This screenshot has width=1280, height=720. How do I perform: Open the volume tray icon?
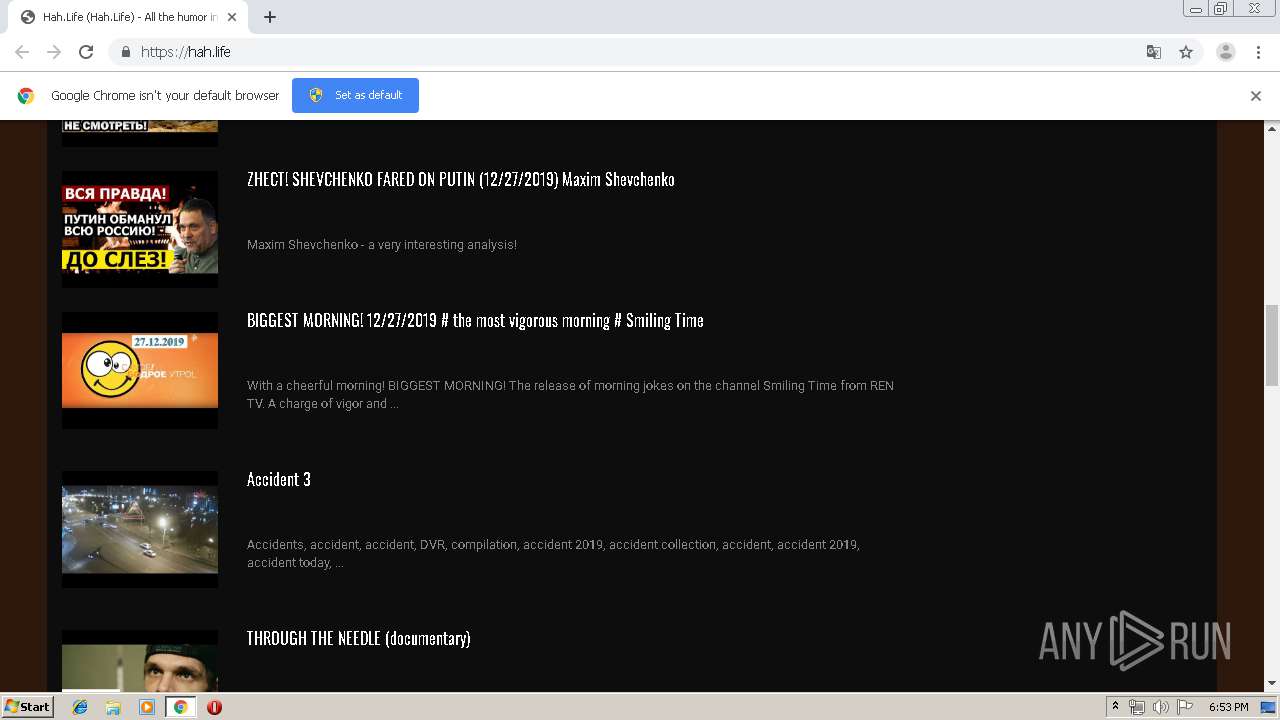pyautogui.click(x=1160, y=707)
